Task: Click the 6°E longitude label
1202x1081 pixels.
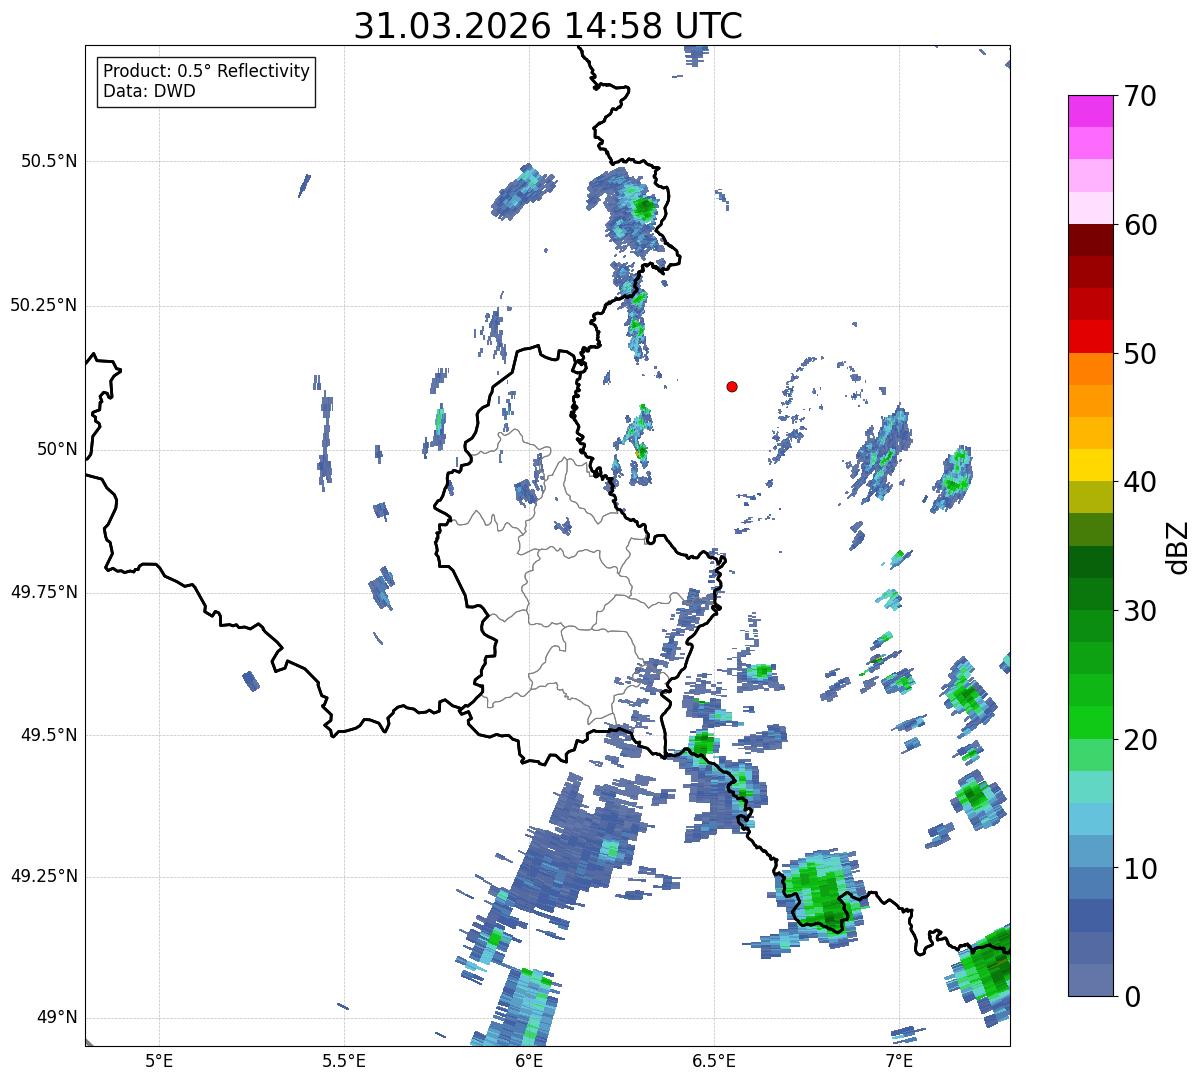Action: pyautogui.click(x=529, y=1060)
